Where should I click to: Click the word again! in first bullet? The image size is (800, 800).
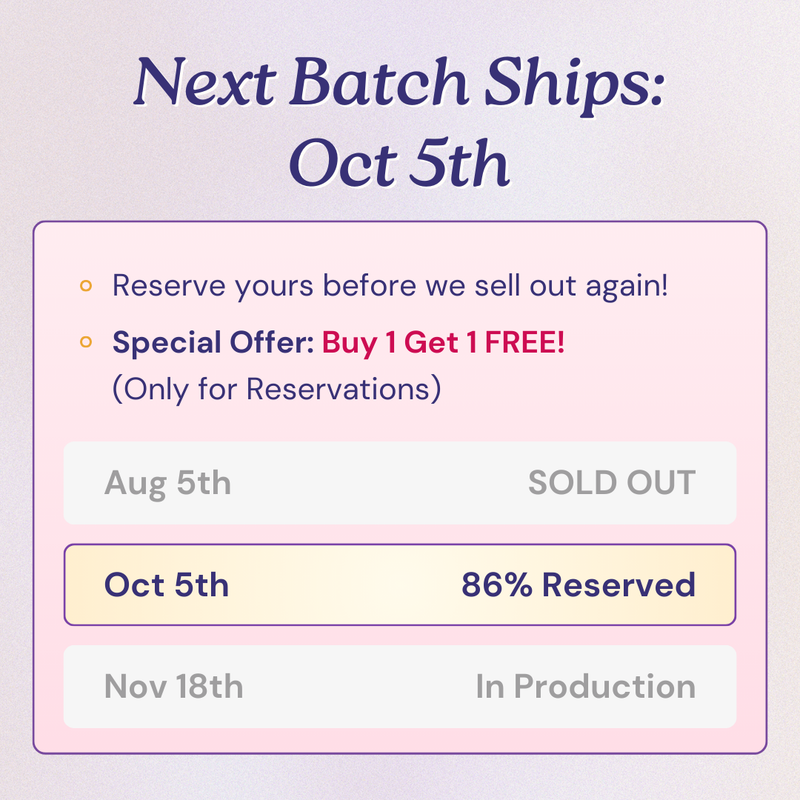[627, 287]
